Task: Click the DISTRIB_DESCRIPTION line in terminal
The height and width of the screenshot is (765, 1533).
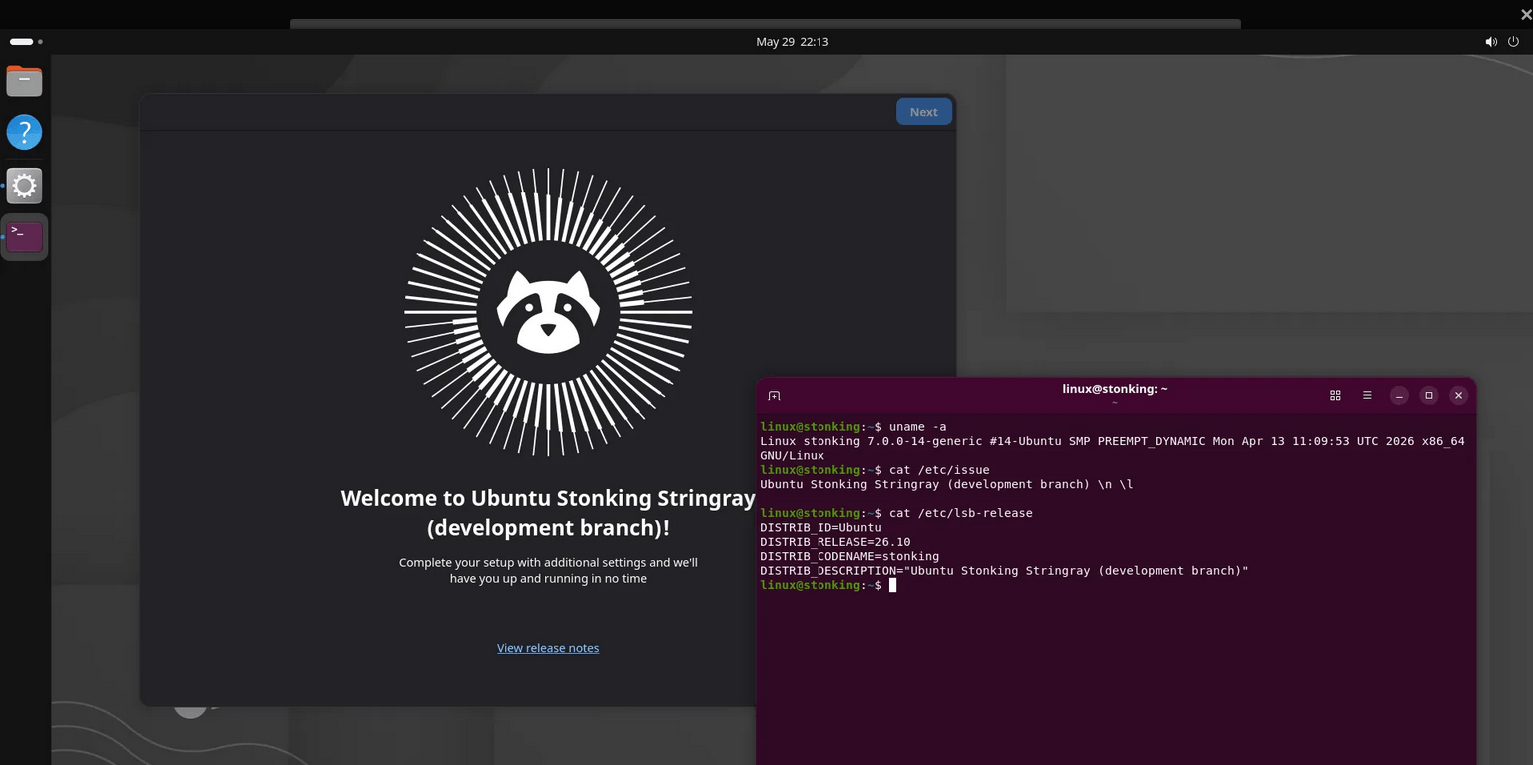Action: click(x=1004, y=571)
